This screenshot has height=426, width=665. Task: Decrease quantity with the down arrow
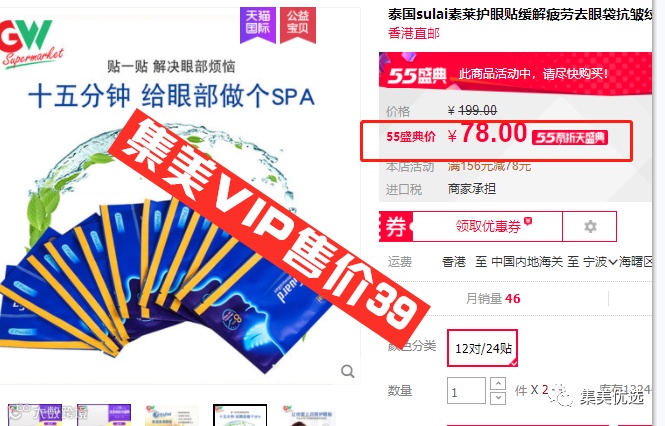[497, 398]
